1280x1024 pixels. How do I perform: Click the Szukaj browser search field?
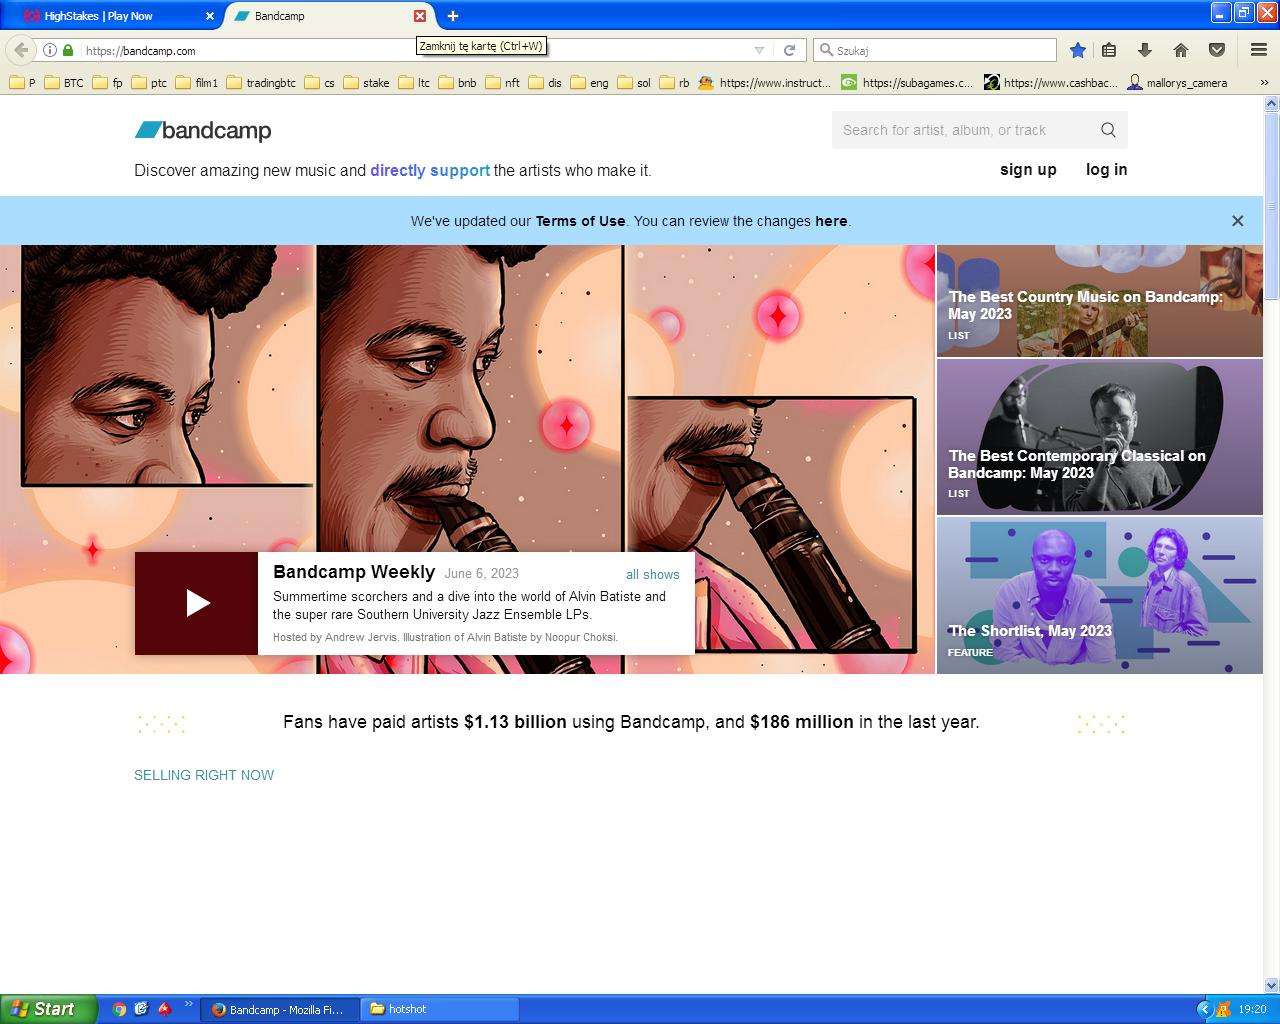[935, 50]
